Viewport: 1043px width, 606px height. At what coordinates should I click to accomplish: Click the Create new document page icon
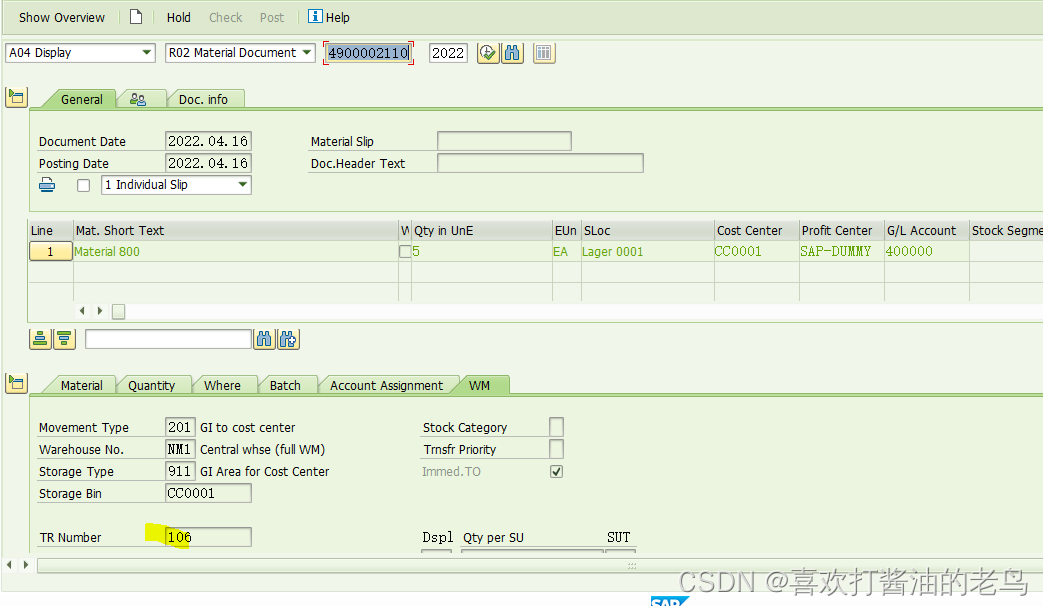click(137, 17)
